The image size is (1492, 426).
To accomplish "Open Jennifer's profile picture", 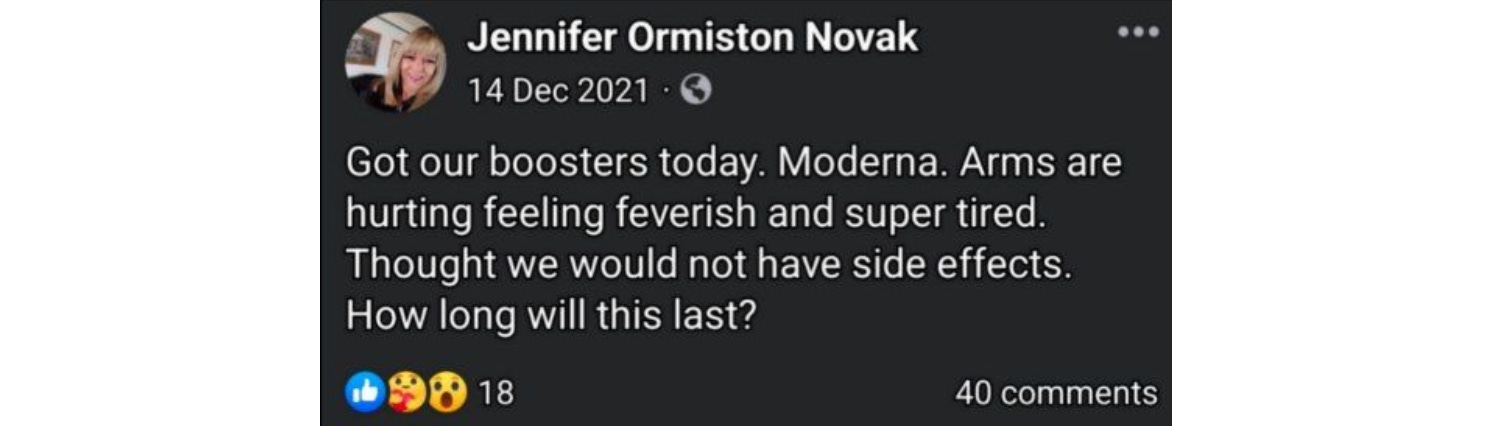I will point(396,62).
